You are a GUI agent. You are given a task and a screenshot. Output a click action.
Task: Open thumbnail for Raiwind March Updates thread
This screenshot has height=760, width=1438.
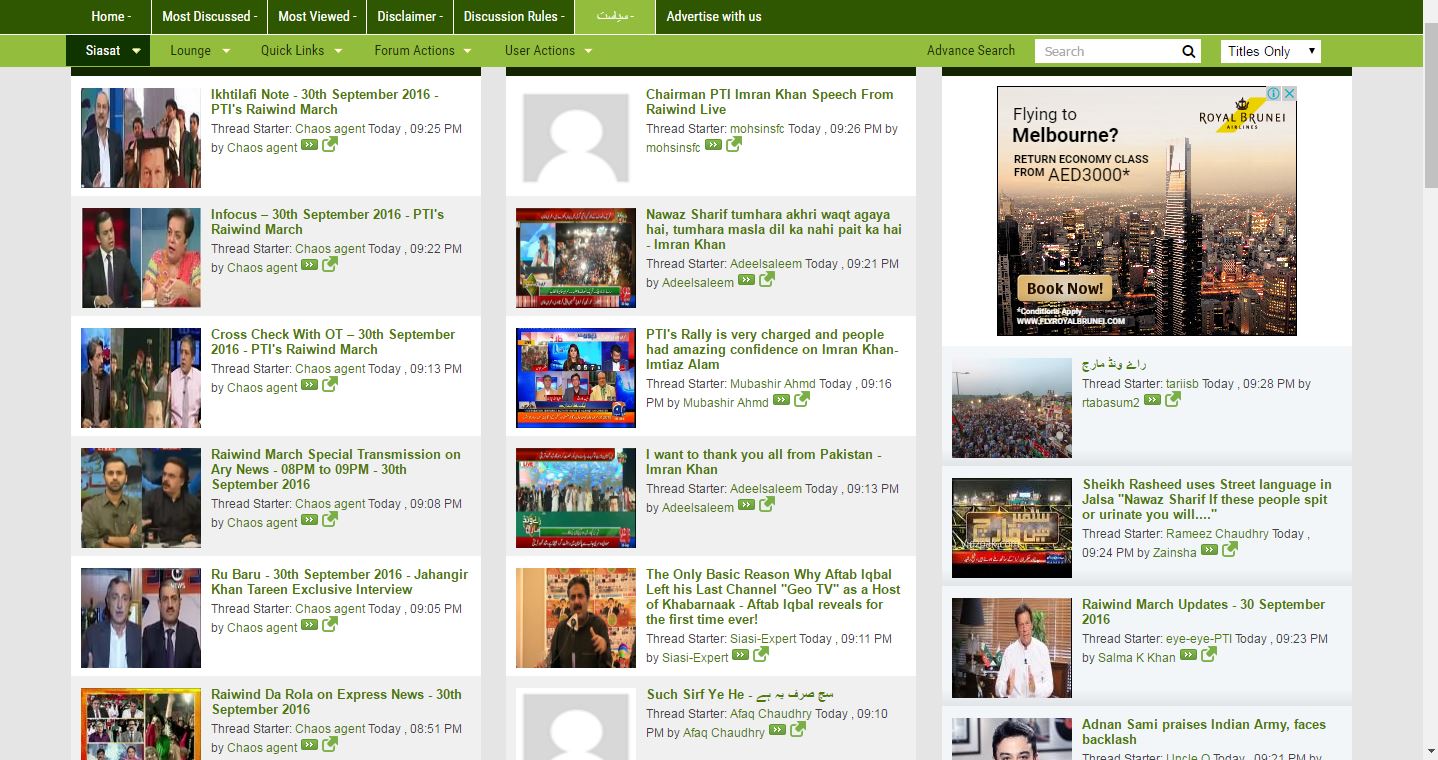[x=1012, y=647]
